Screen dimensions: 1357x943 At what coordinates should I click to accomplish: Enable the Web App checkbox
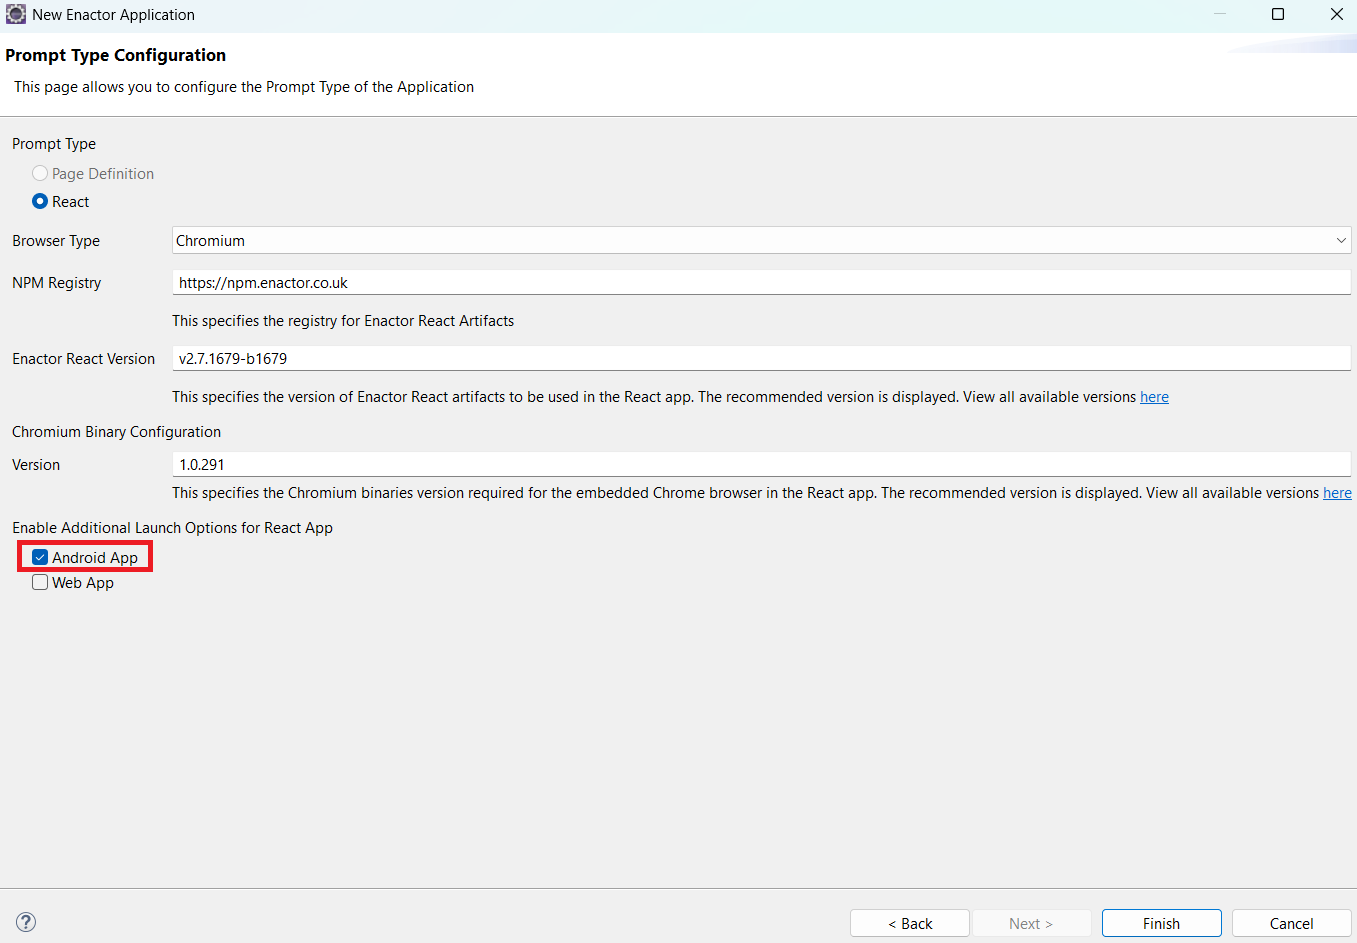(x=40, y=582)
